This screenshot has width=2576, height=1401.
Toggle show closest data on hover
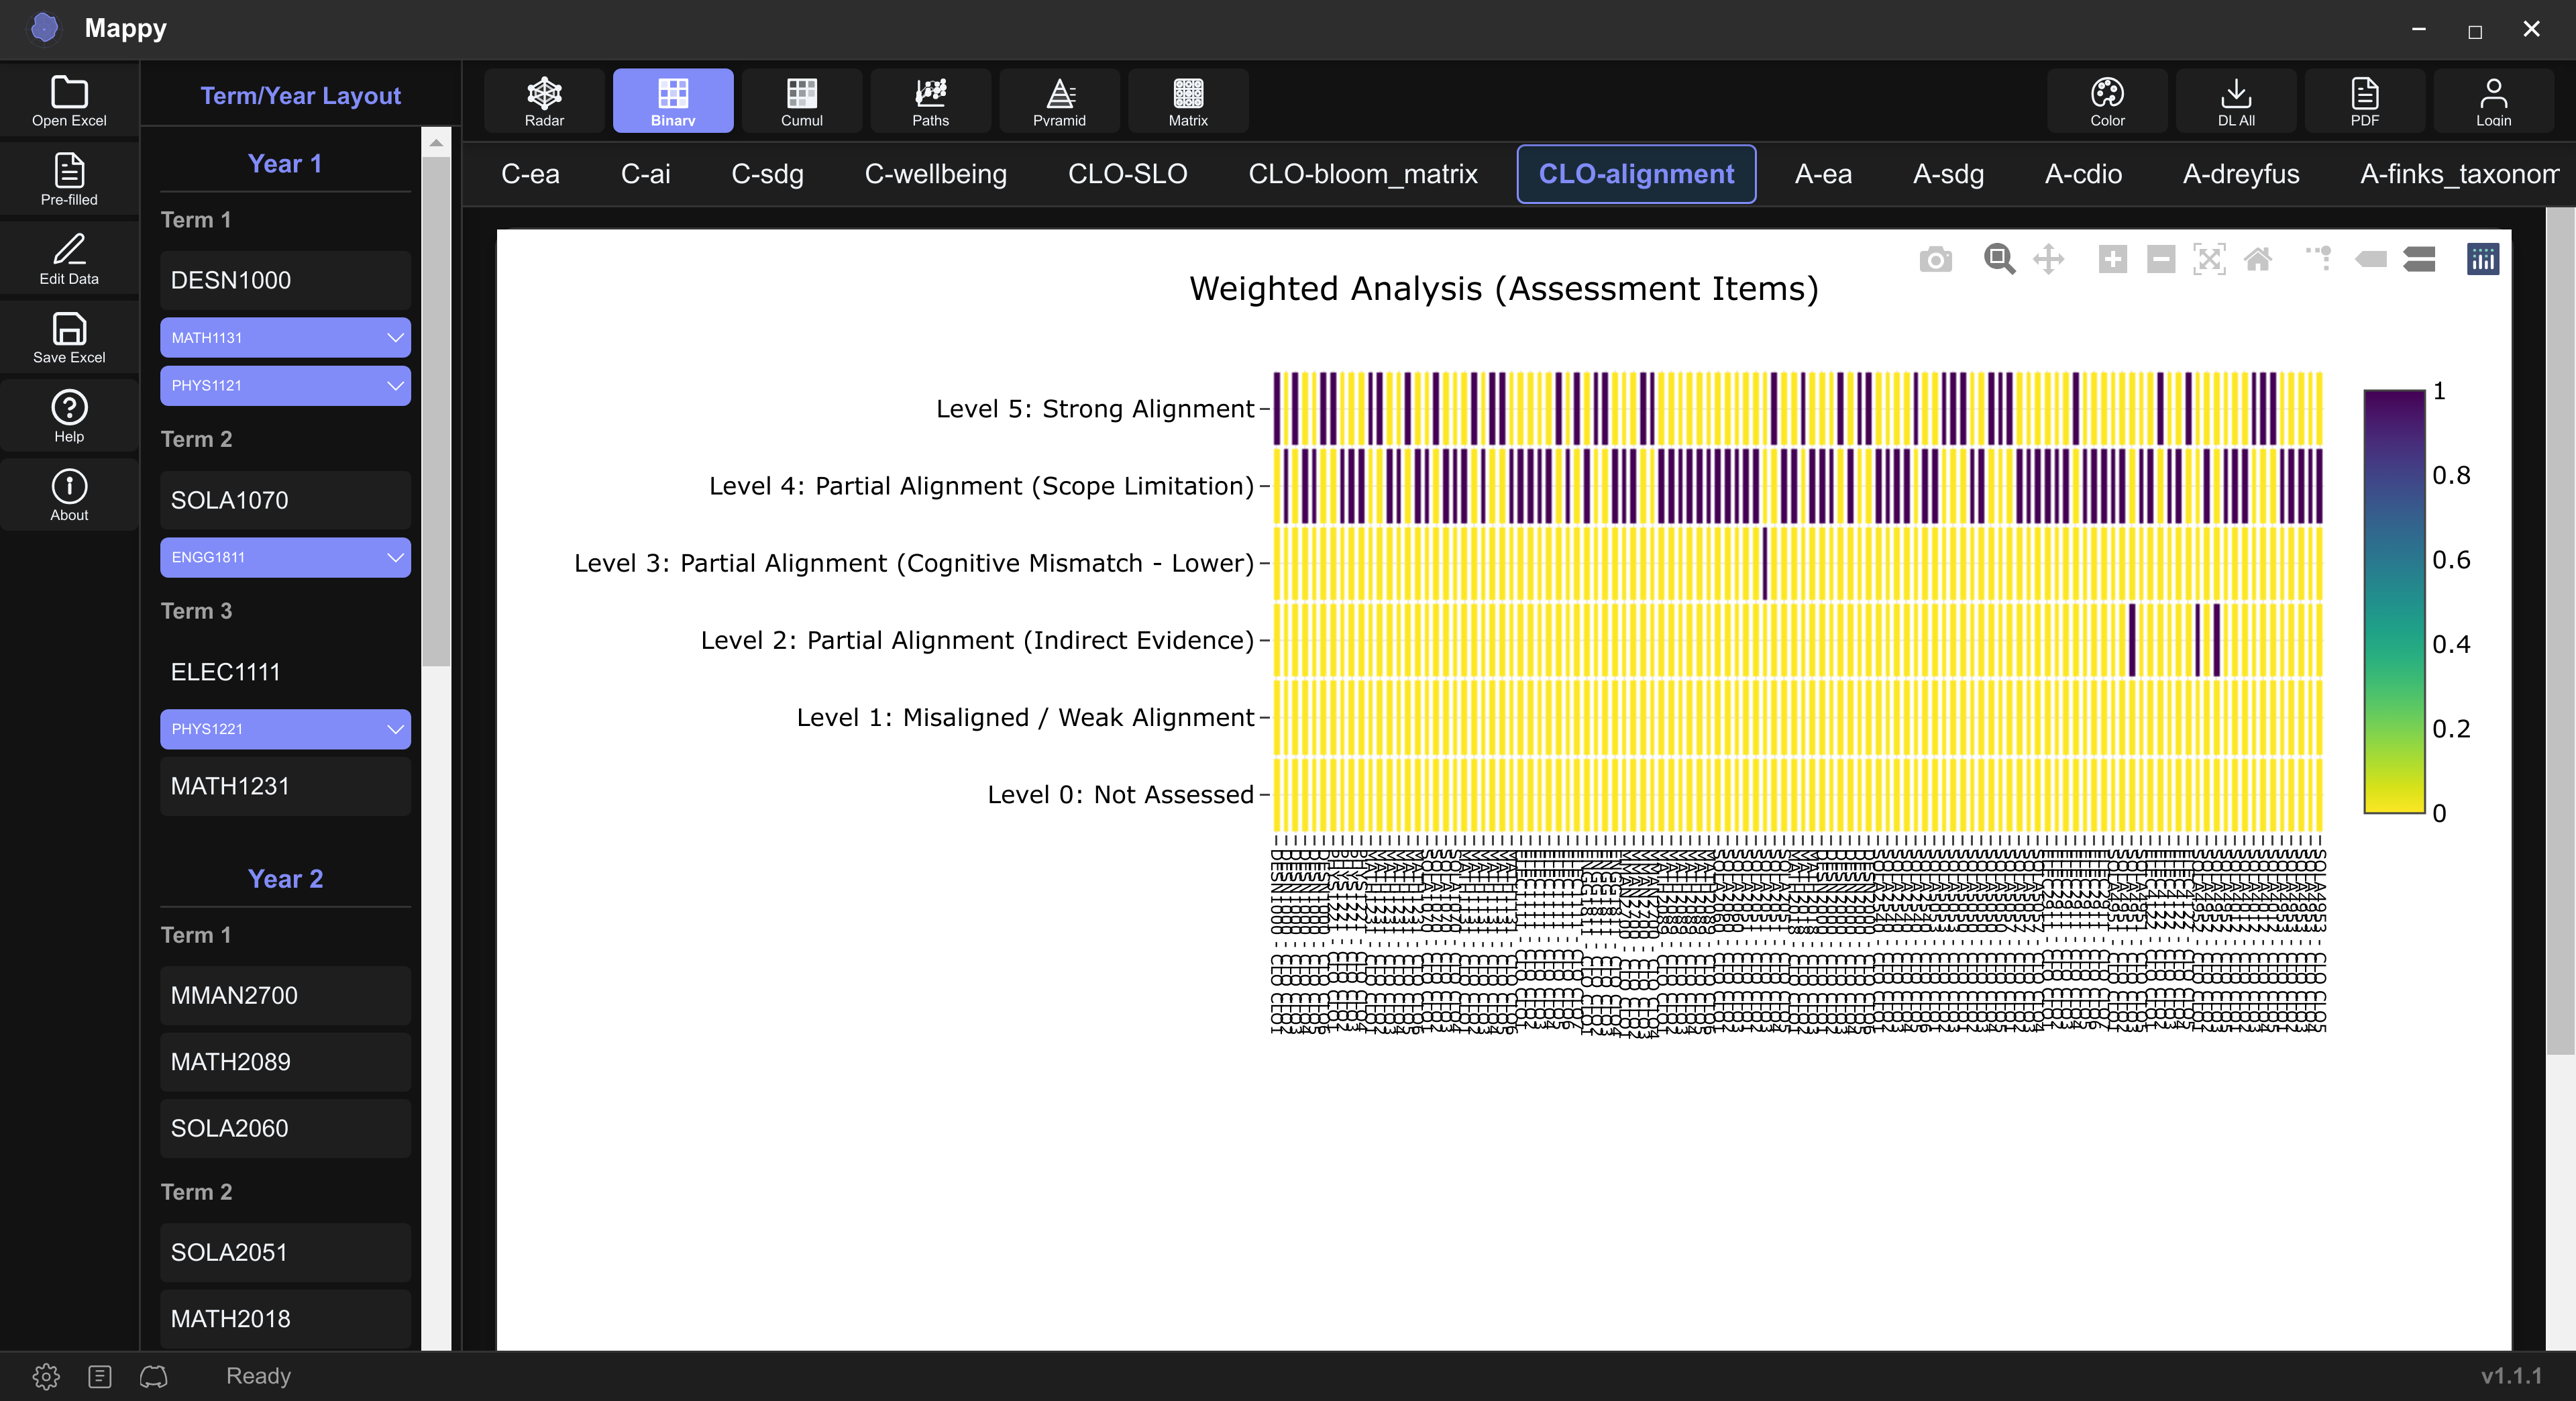[2371, 260]
